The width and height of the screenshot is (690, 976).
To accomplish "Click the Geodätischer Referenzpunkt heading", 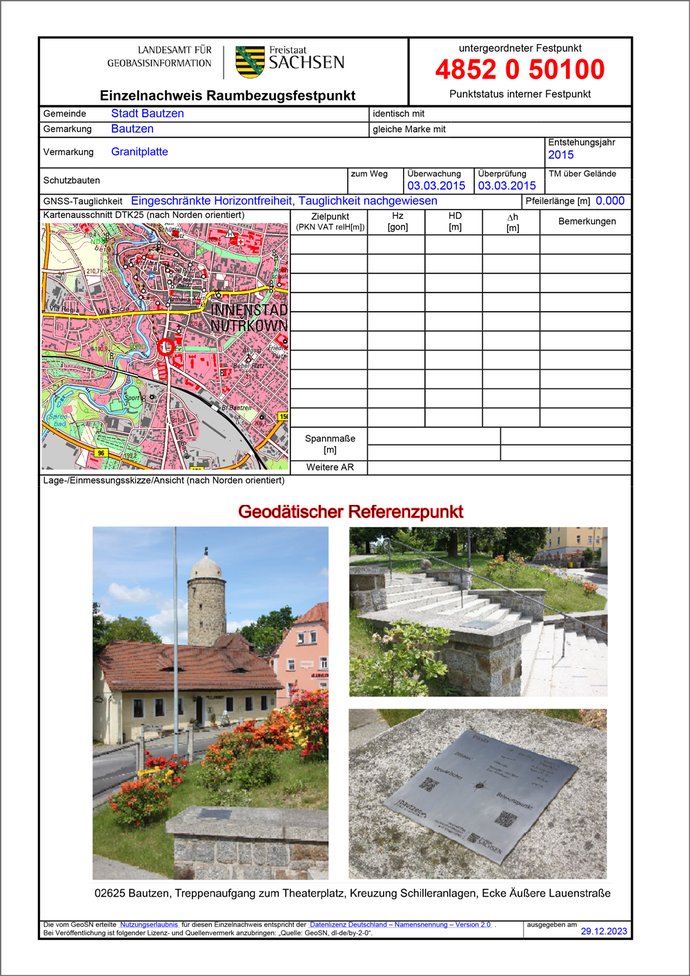I will 350,511.
